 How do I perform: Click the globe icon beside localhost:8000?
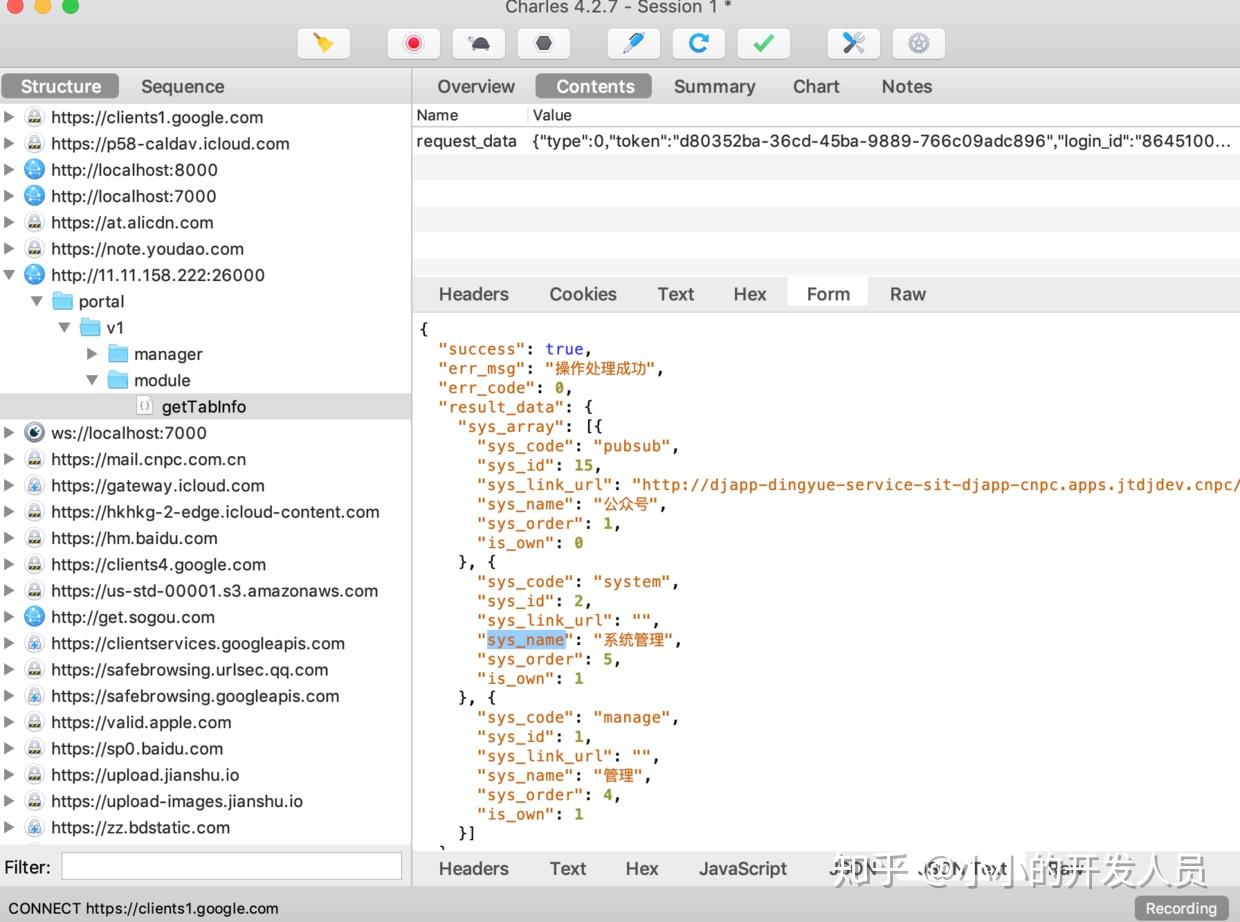click(35, 170)
